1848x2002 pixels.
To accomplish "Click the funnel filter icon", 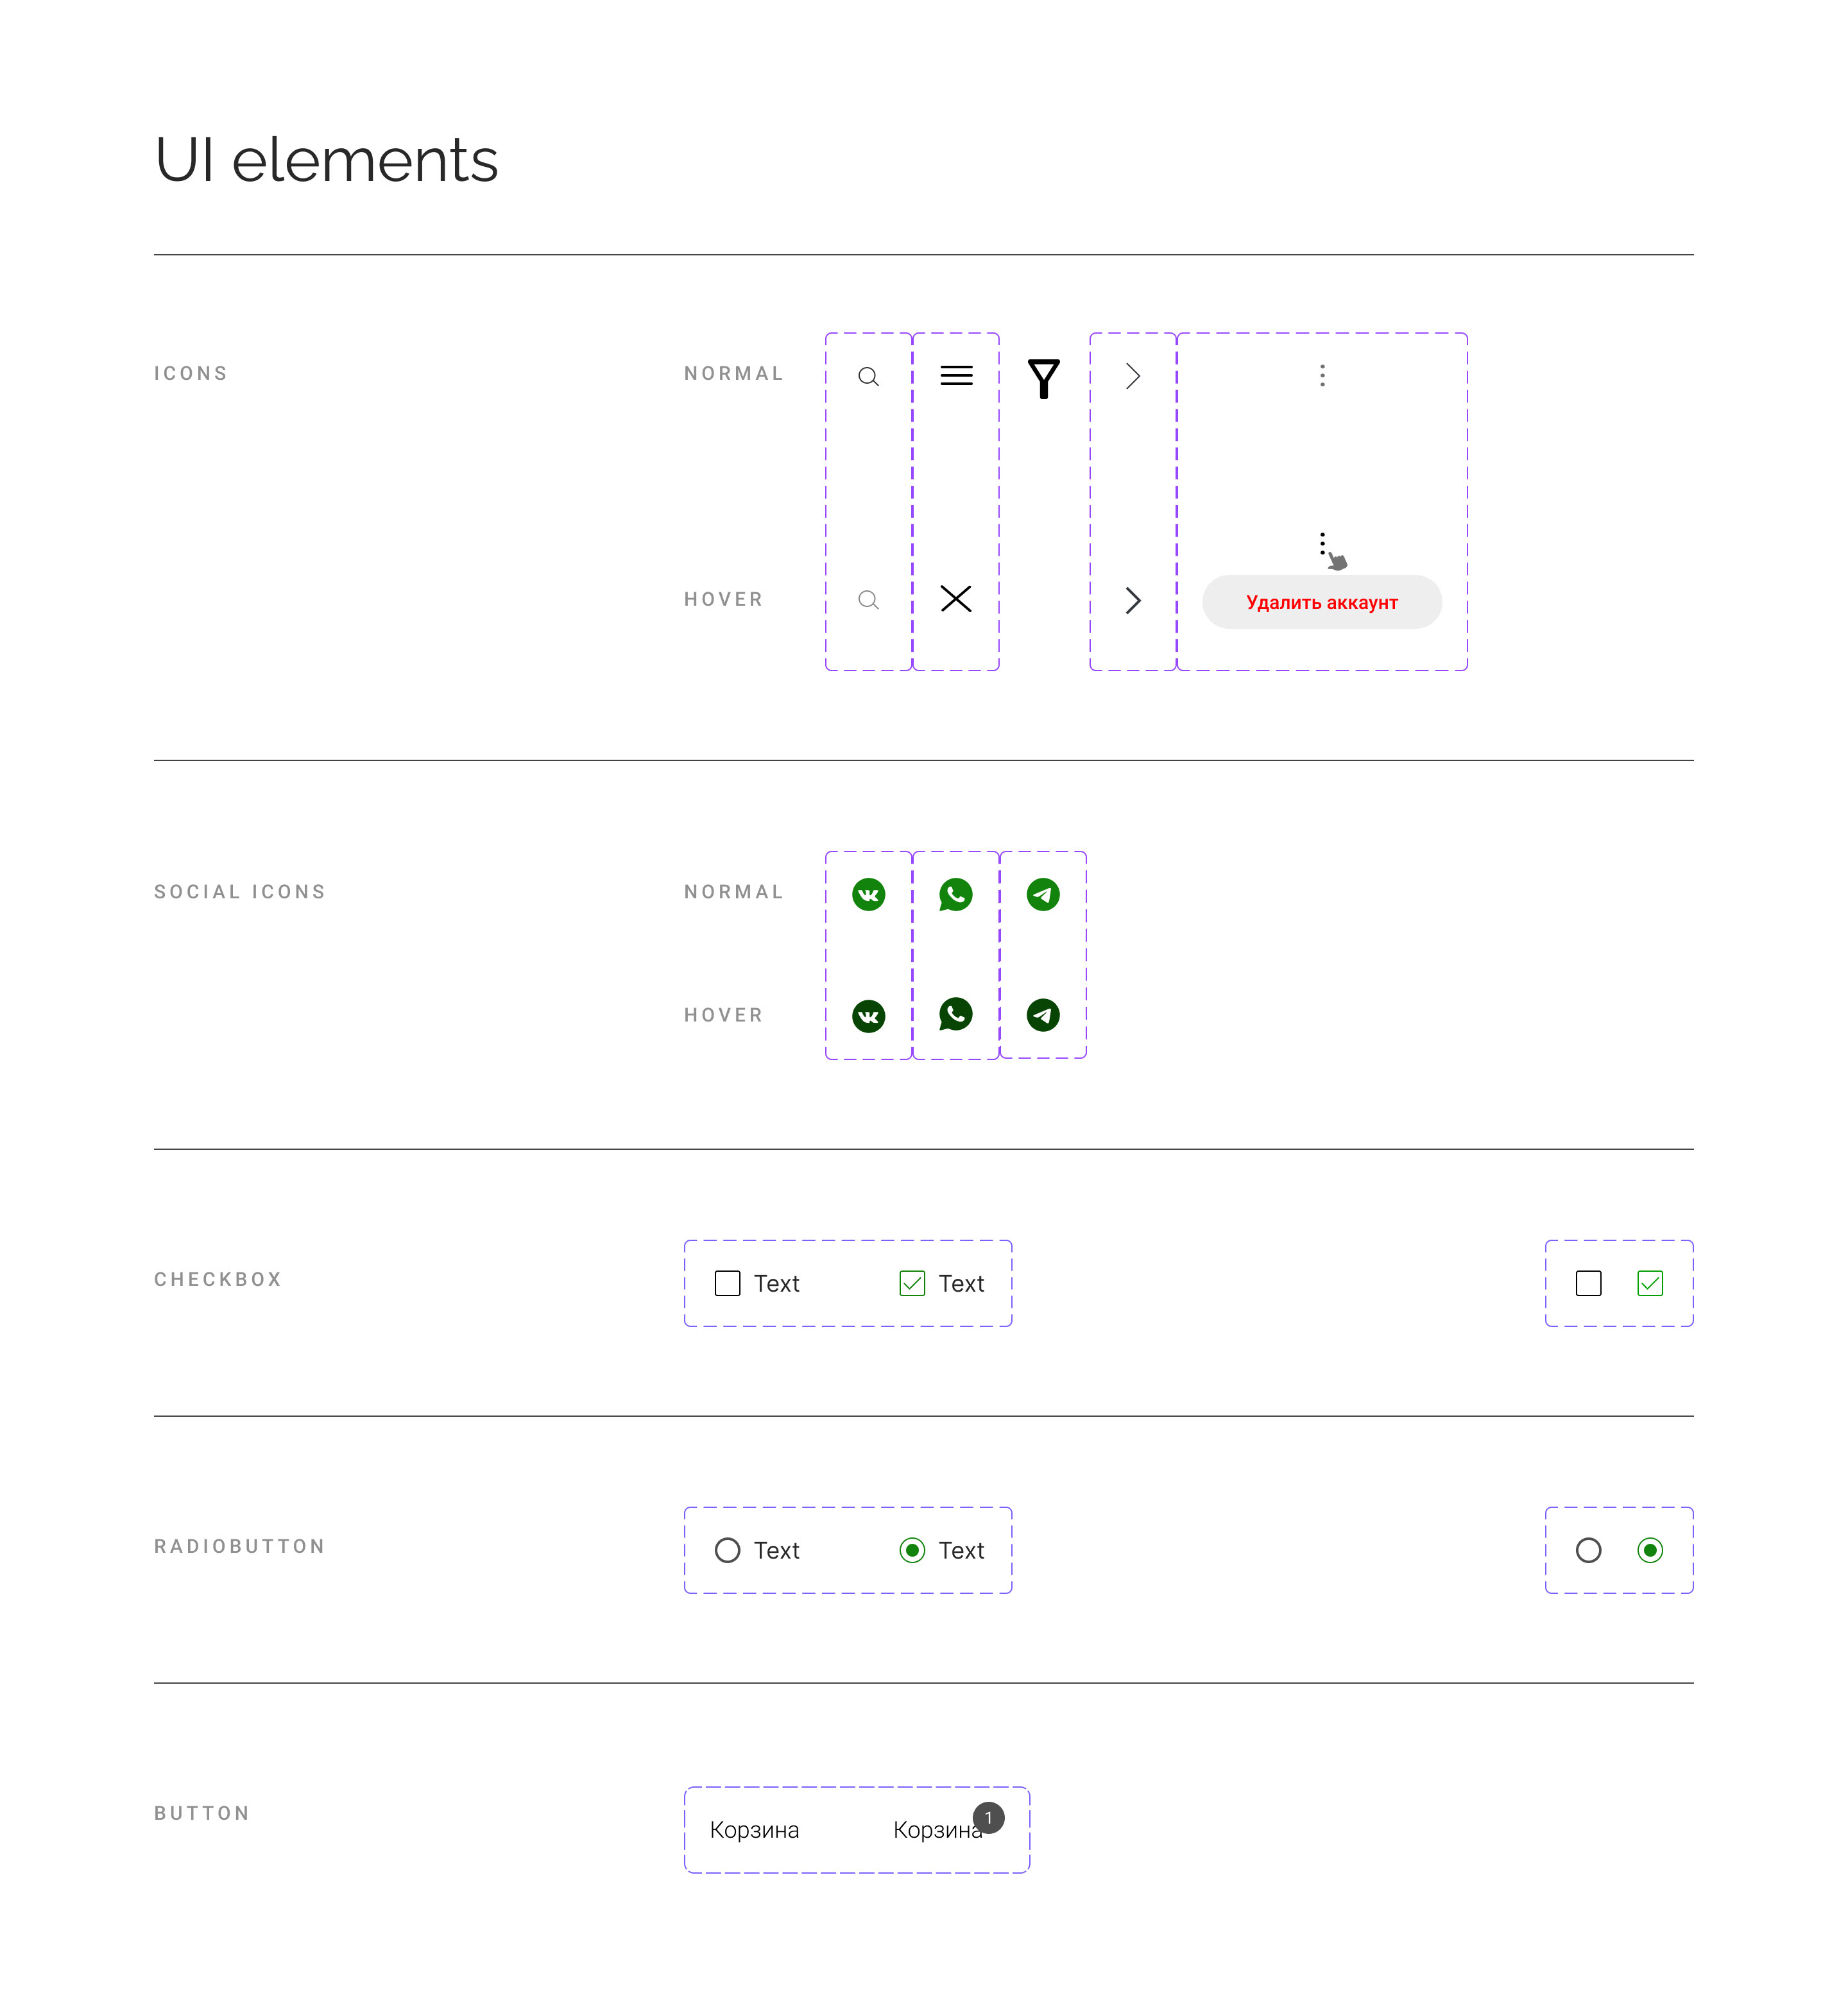I will coord(1043,378).
